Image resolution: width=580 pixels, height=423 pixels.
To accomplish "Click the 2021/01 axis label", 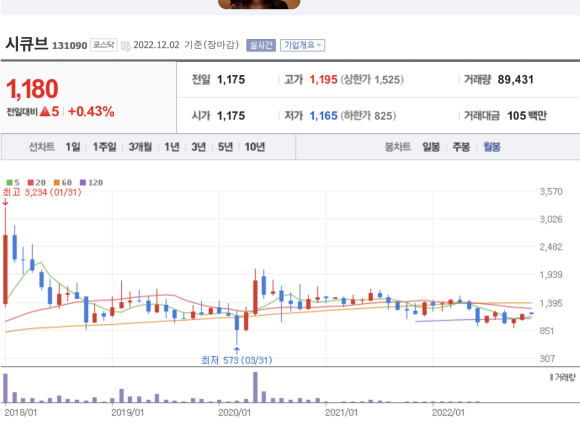I will tap(341, 413).
